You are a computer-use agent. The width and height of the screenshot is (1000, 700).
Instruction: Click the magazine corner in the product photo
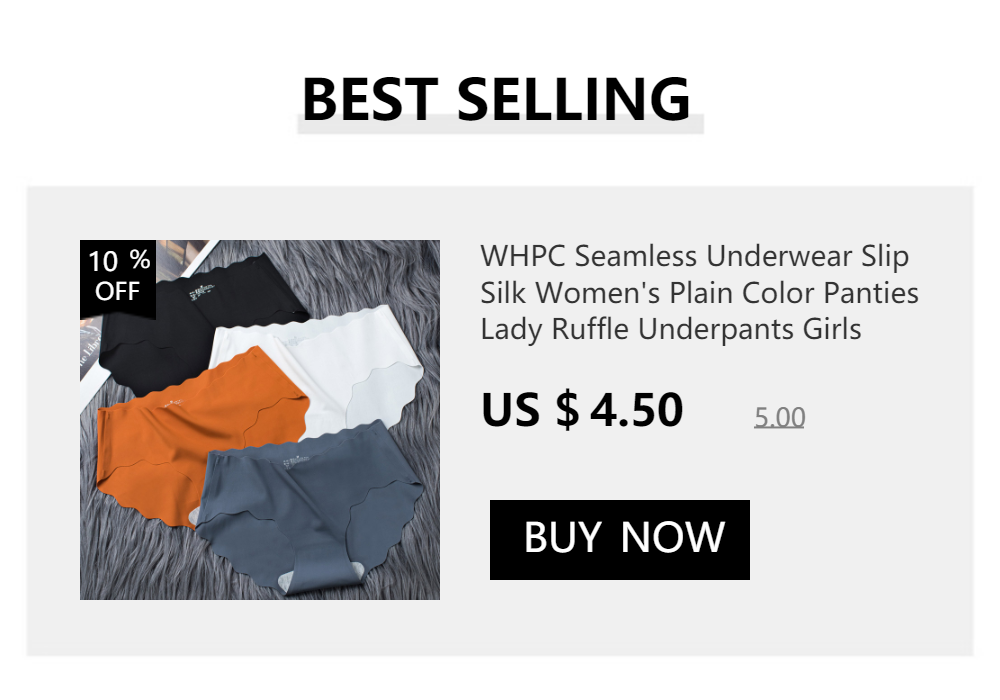click(x=89, y=351)
